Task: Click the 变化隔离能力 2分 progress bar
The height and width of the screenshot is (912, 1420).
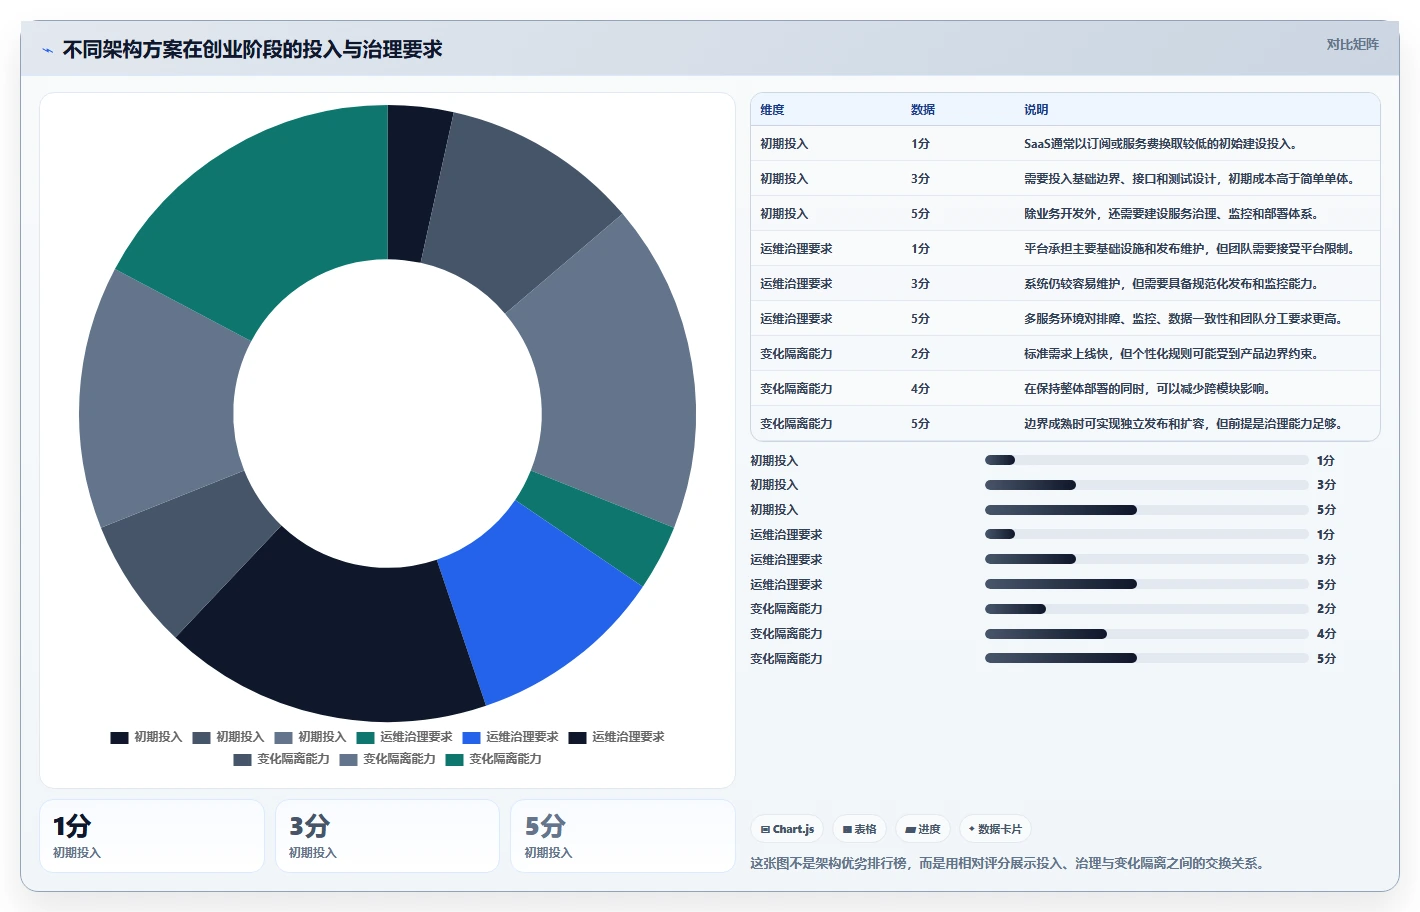Action: [x=1146, y=609]
